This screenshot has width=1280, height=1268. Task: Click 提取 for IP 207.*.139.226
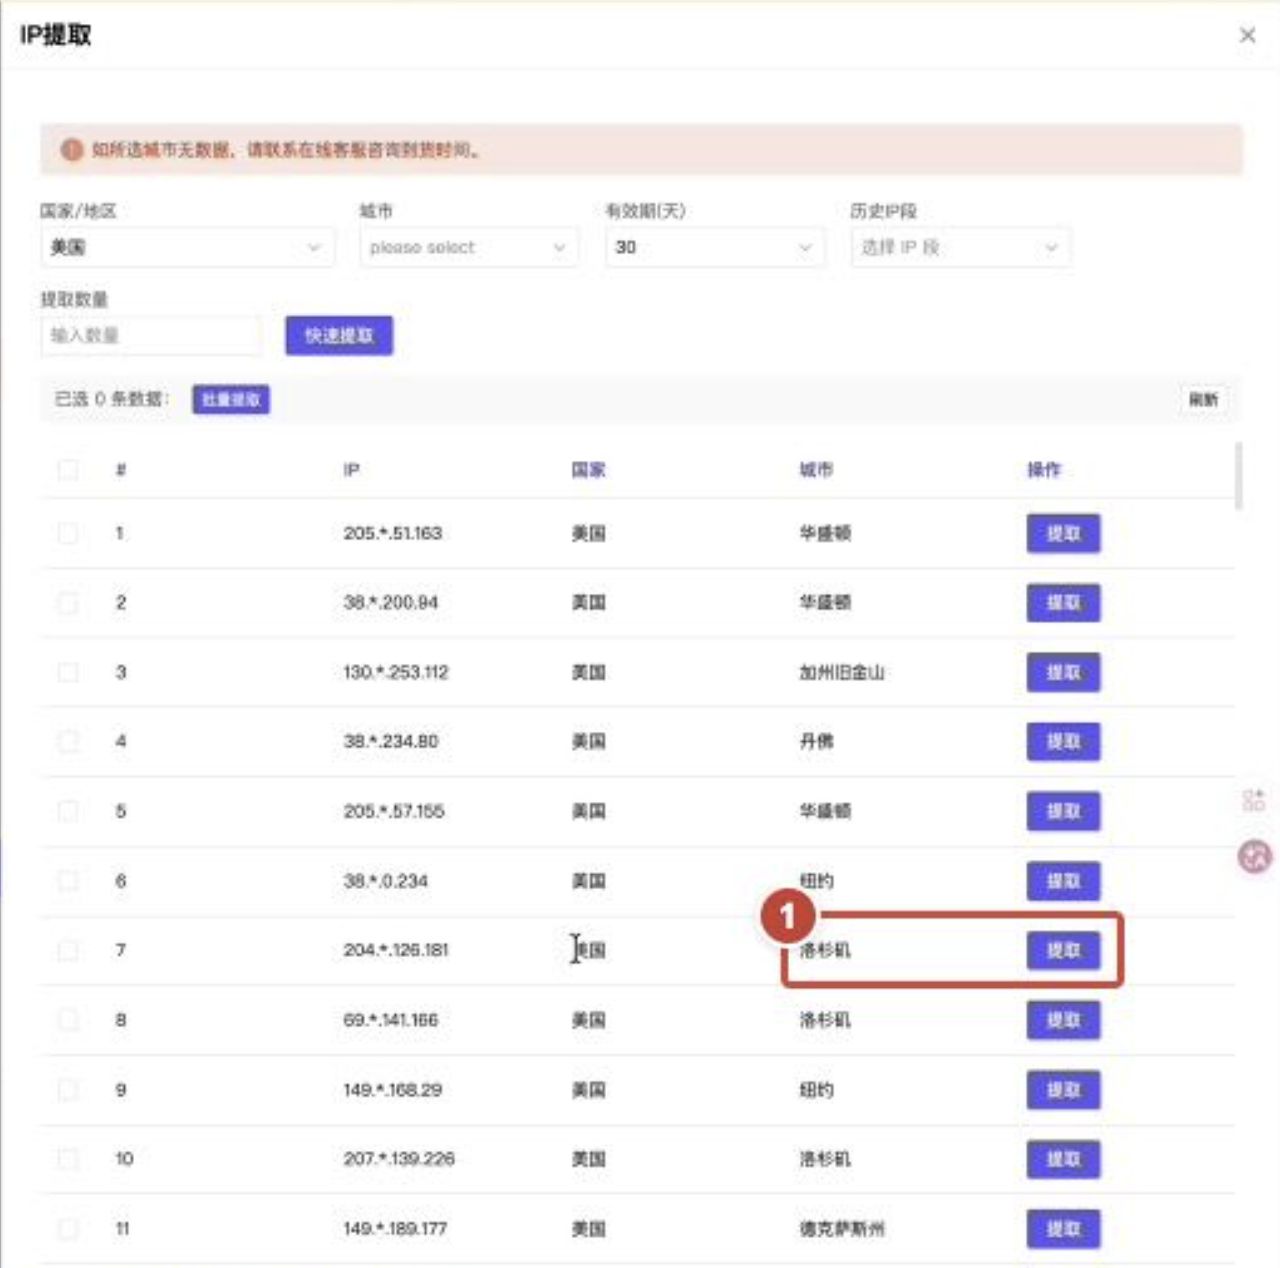point(1063,1159)
